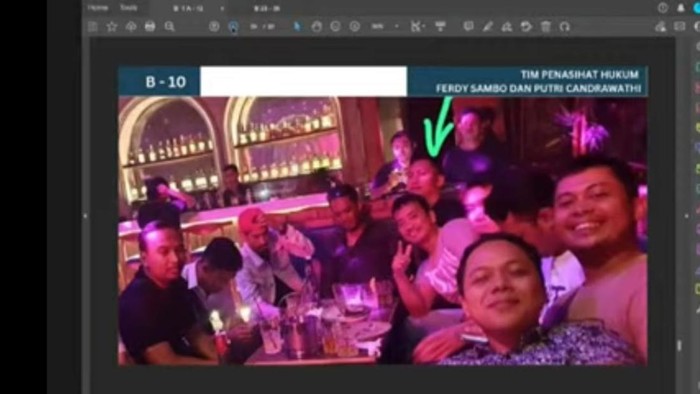Image resolution: width=700 pixels, height=394 pixels.
Task: Zoom in with the plus circle icon
Action: [355, 27]
